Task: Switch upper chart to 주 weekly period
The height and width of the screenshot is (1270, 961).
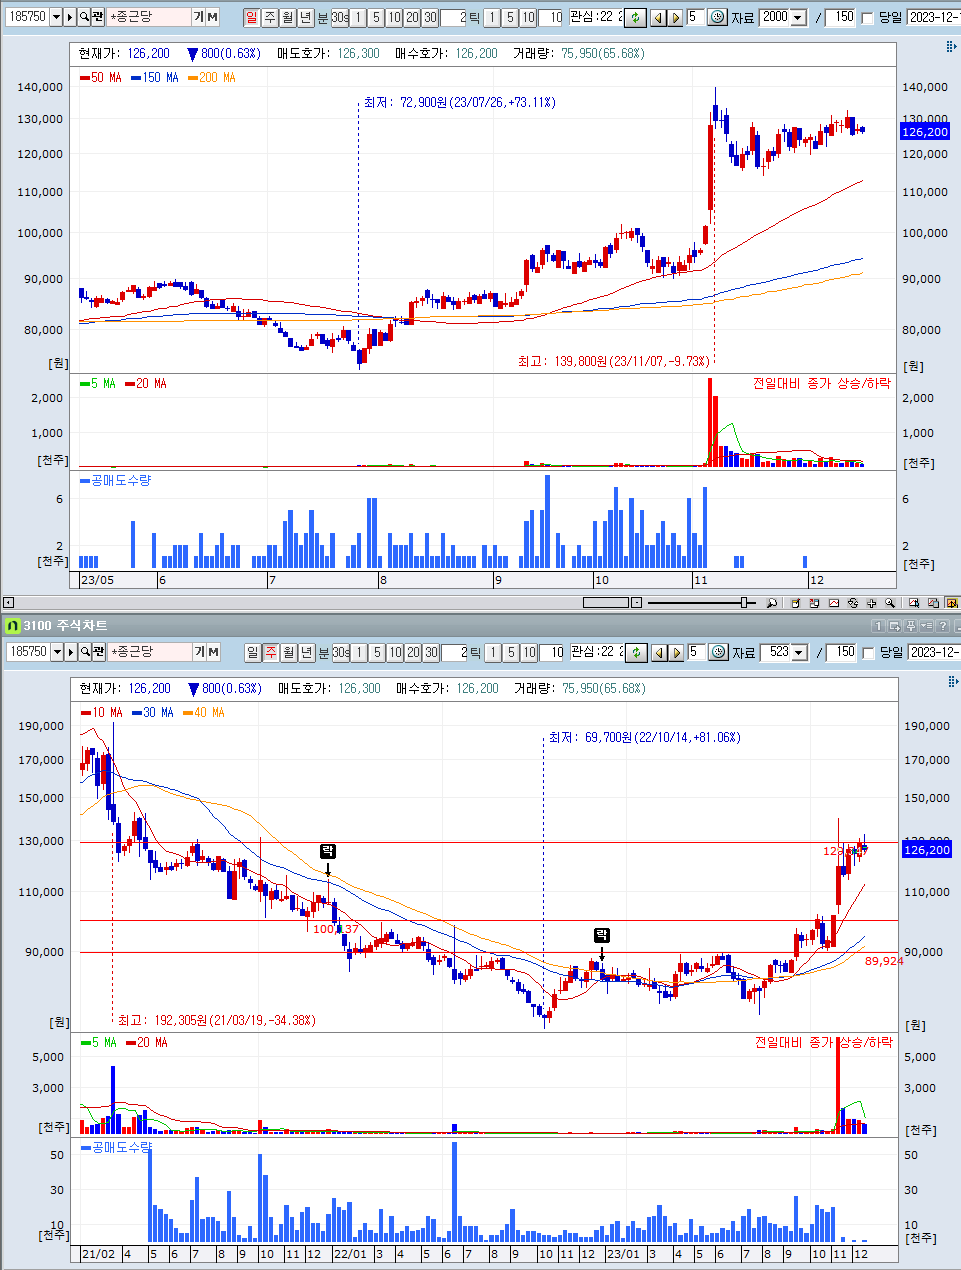Action: (x=270, y=17)
